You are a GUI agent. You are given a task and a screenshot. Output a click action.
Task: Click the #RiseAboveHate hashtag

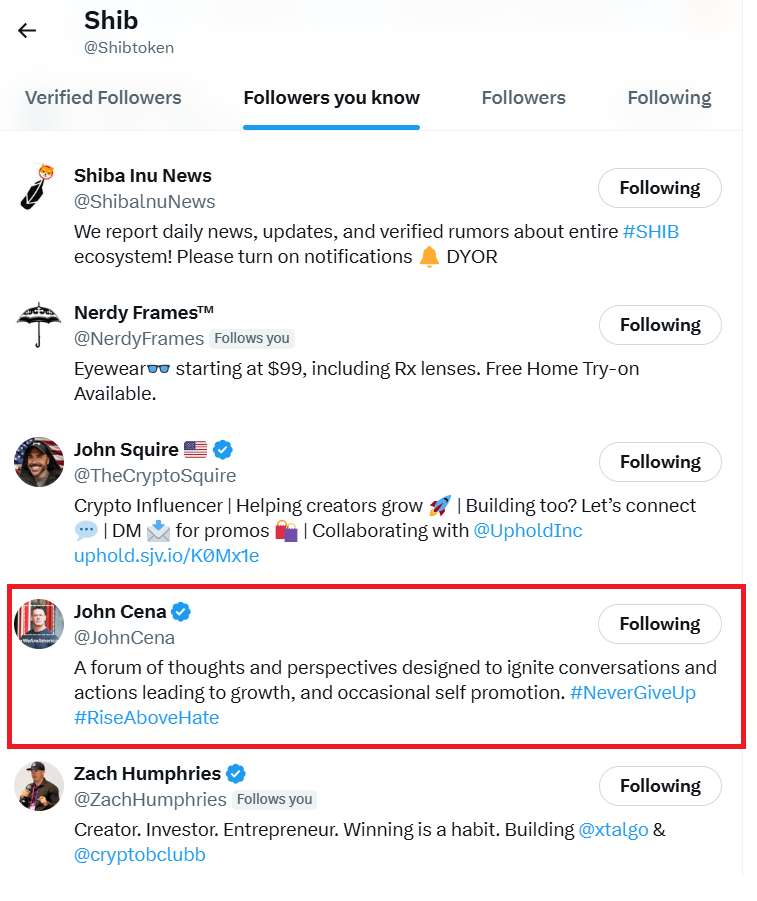click(146, 717)
